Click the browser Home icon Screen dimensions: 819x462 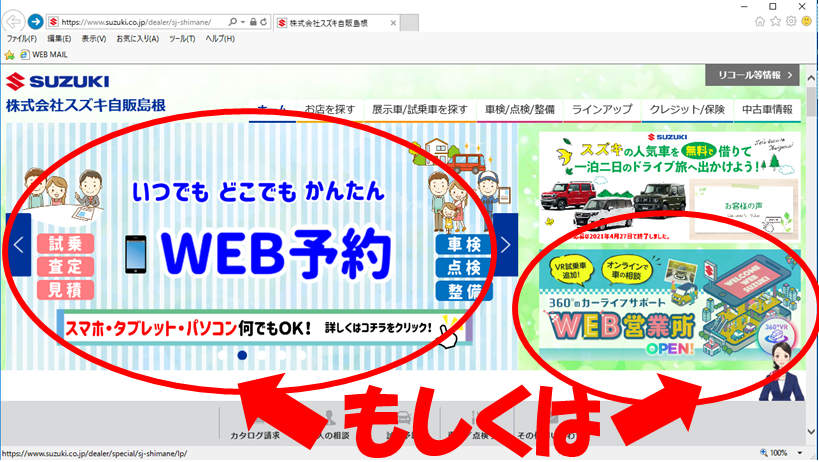click(x=760, y=21)
